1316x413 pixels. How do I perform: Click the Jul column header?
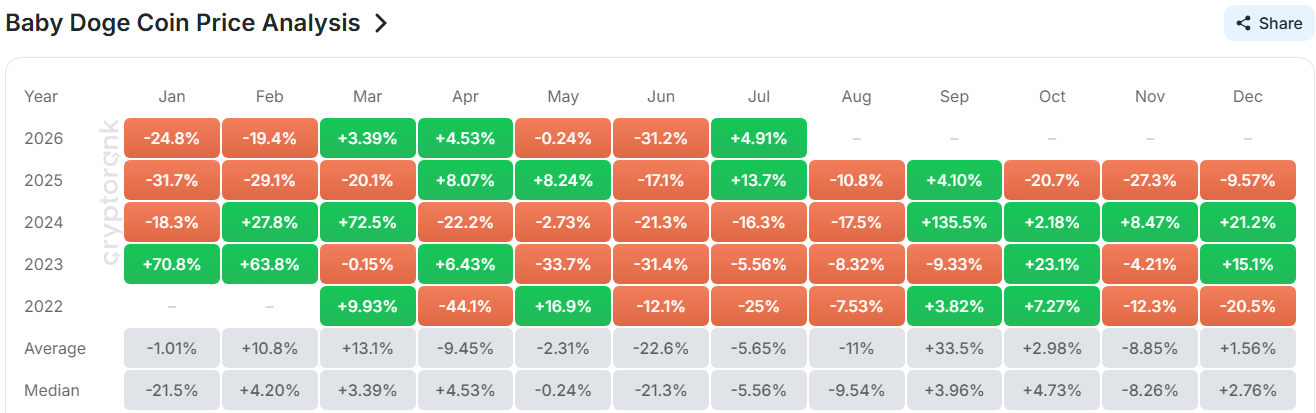[x=758, y=97]
